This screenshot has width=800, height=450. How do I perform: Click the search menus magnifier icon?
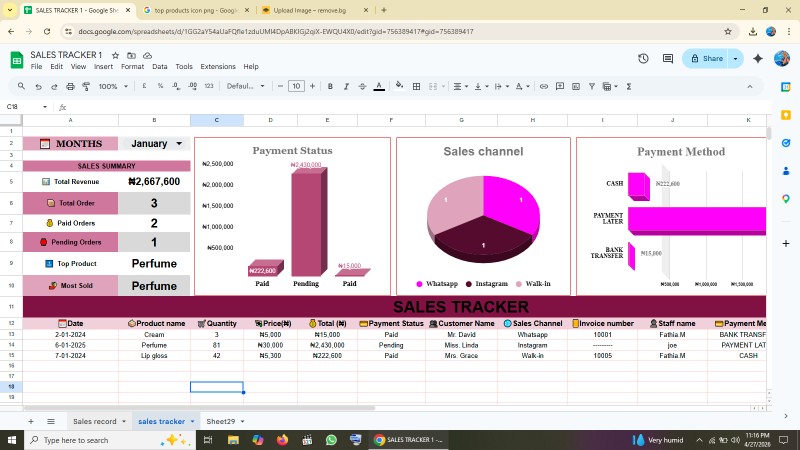(x=21, y=86)
